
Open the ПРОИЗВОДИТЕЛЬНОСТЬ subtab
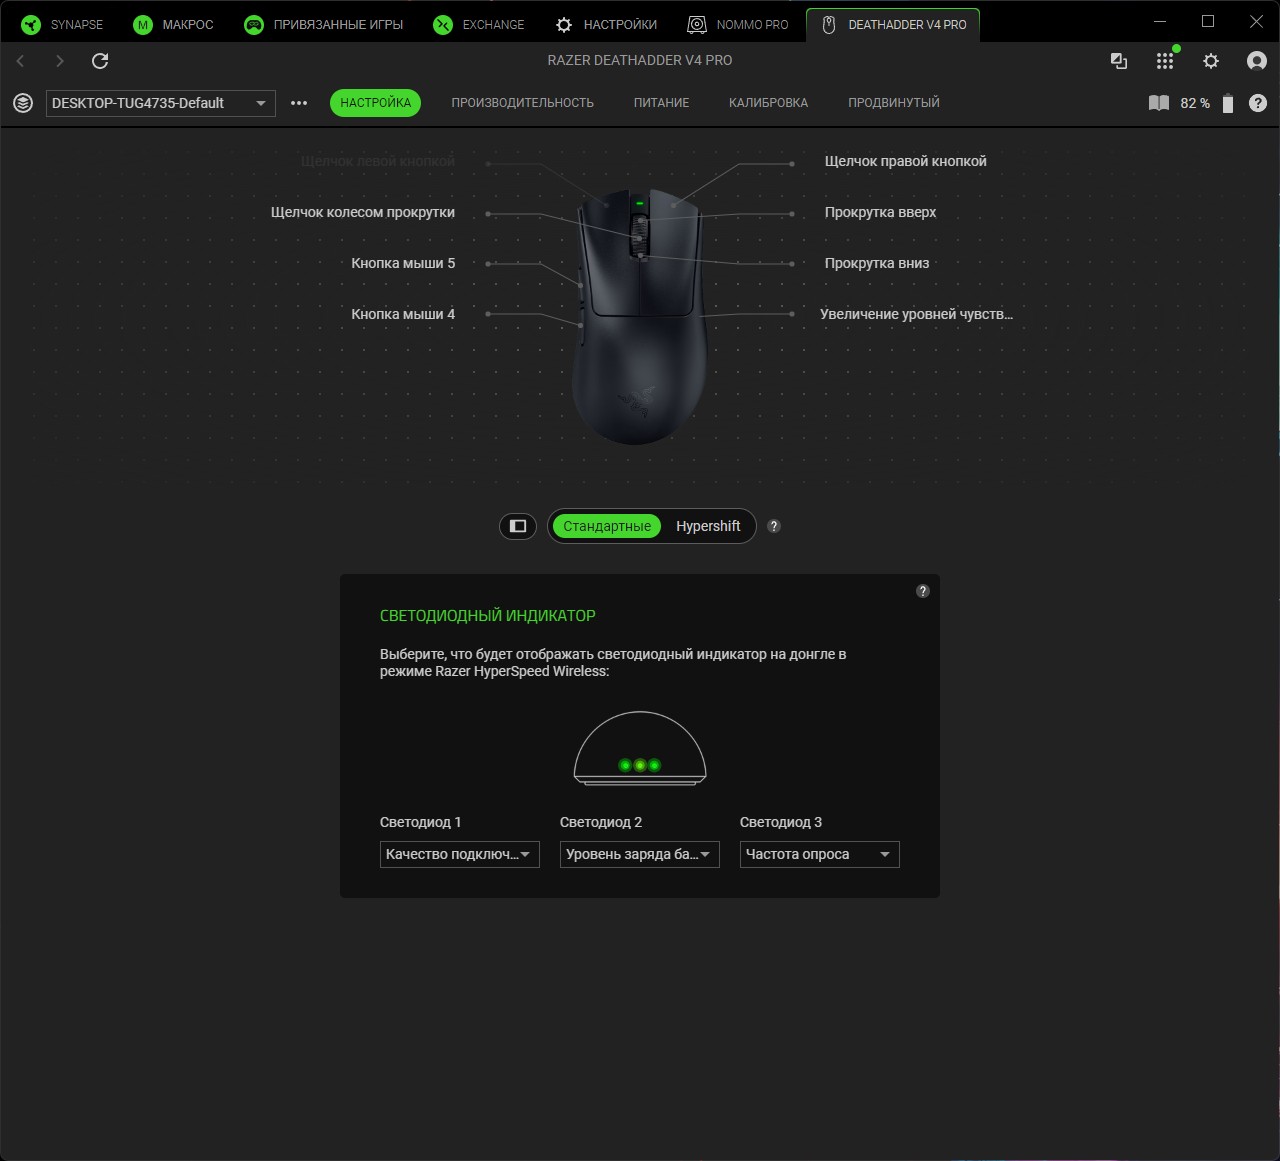pyautogui.click(x=522, y=103)
